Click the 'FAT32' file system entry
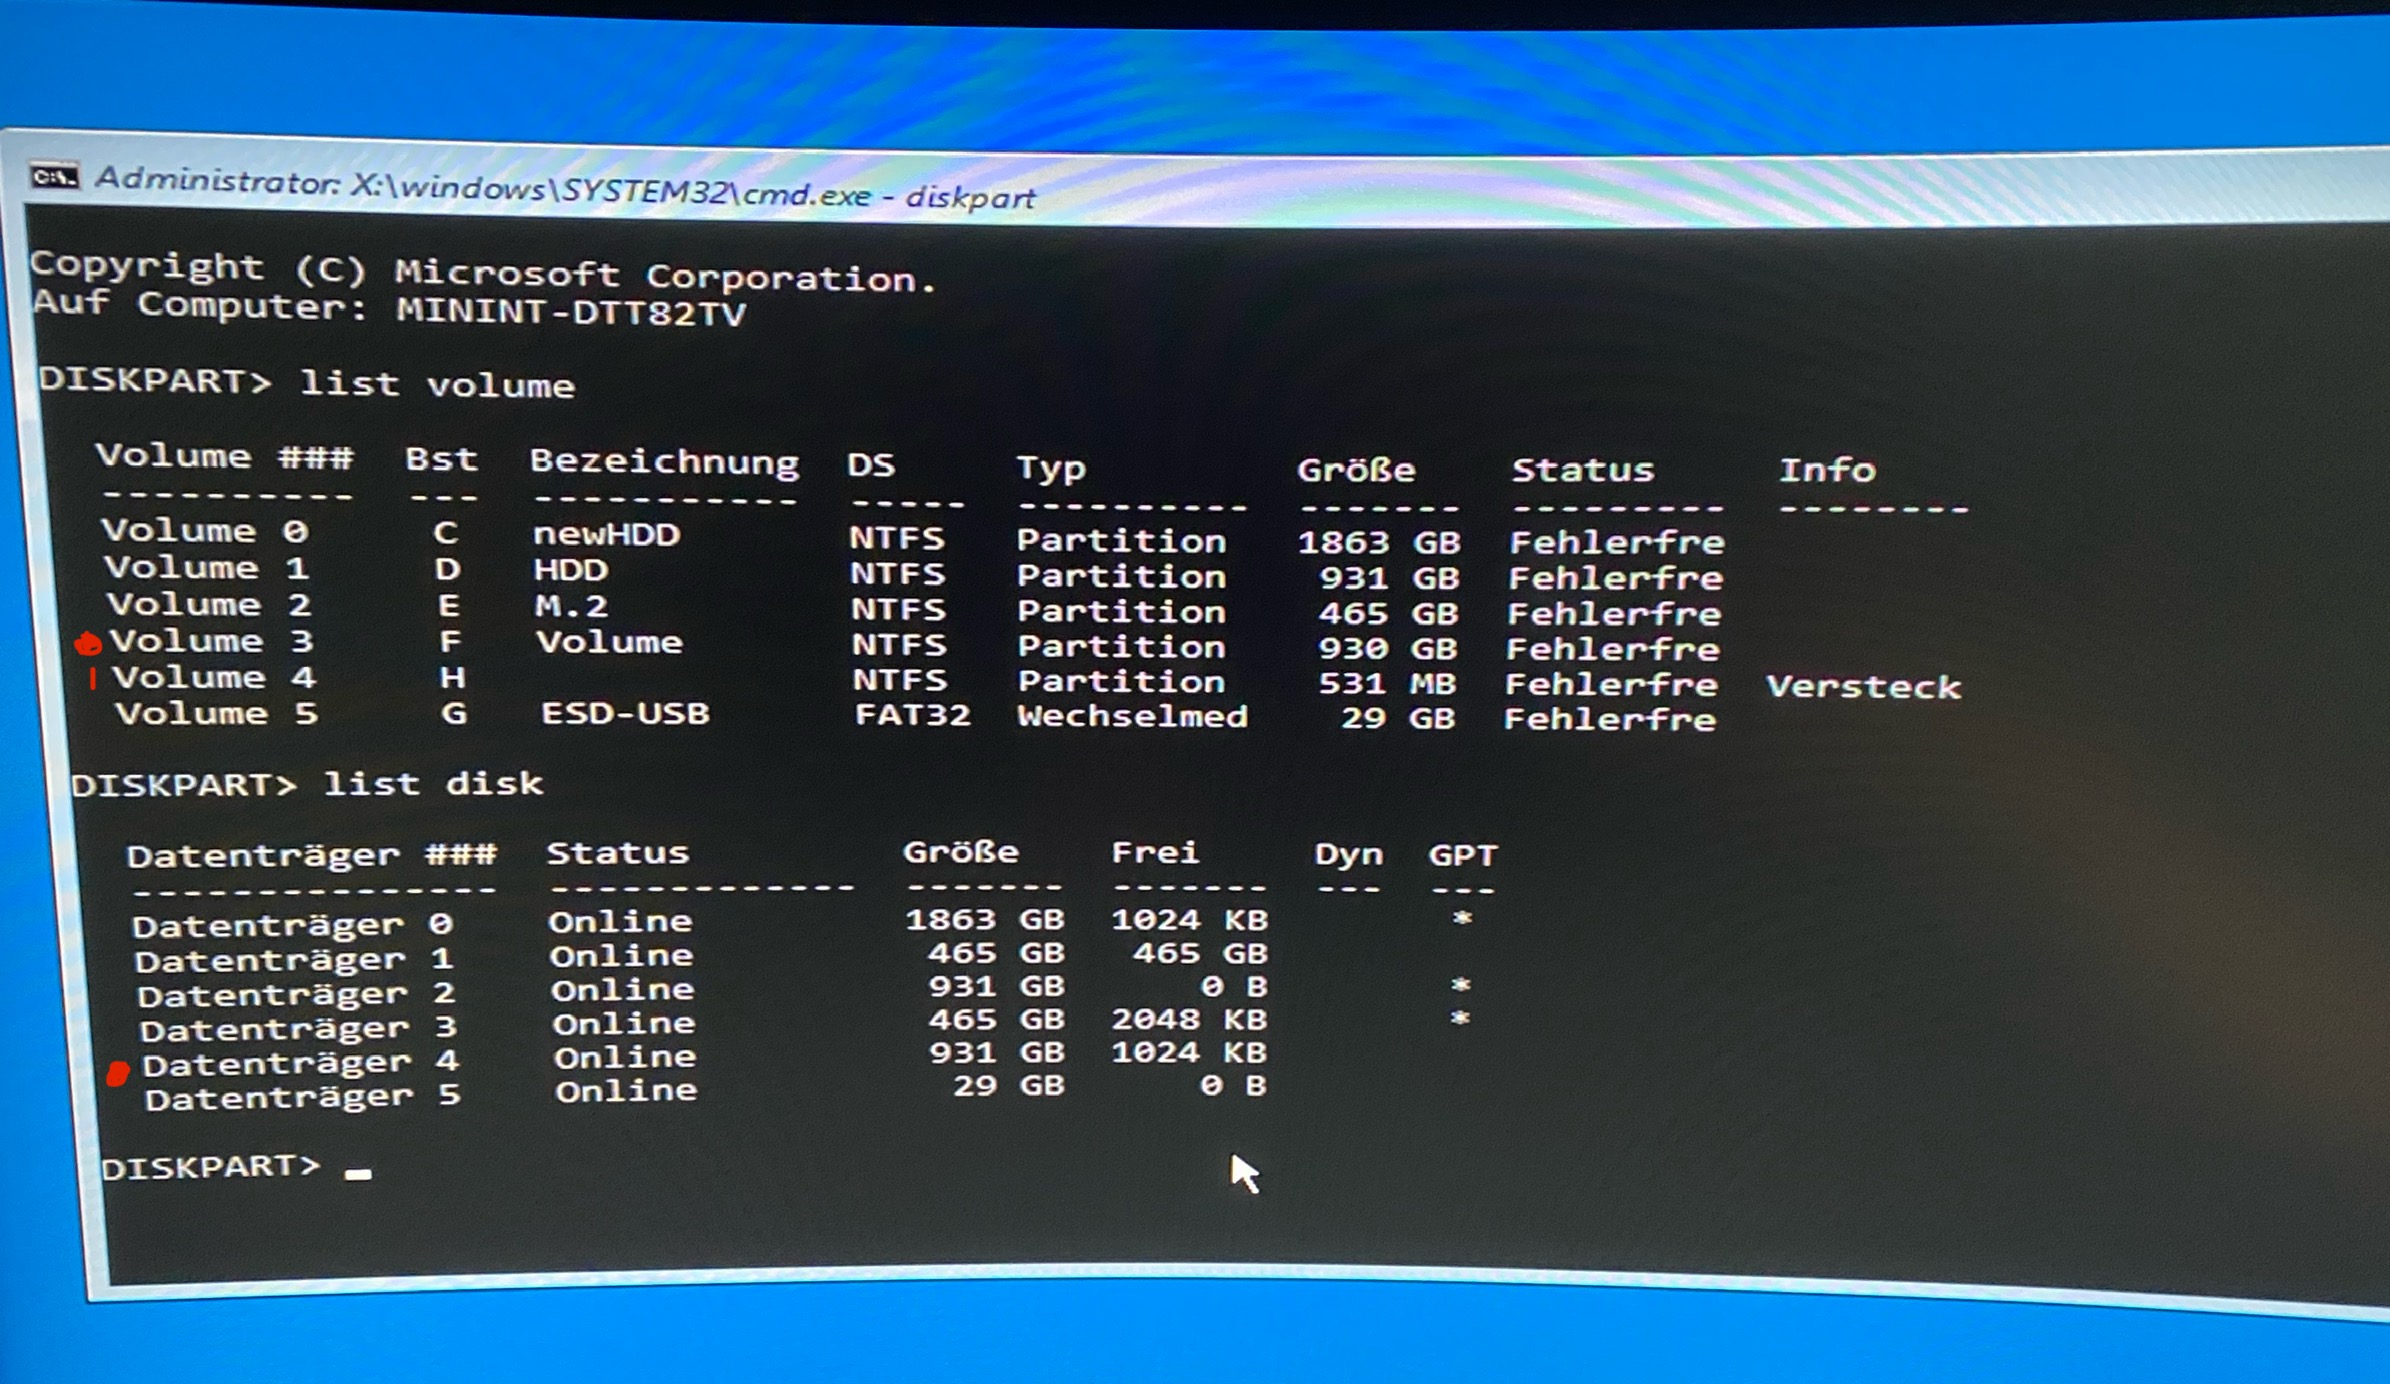 [x=912, y=715]
